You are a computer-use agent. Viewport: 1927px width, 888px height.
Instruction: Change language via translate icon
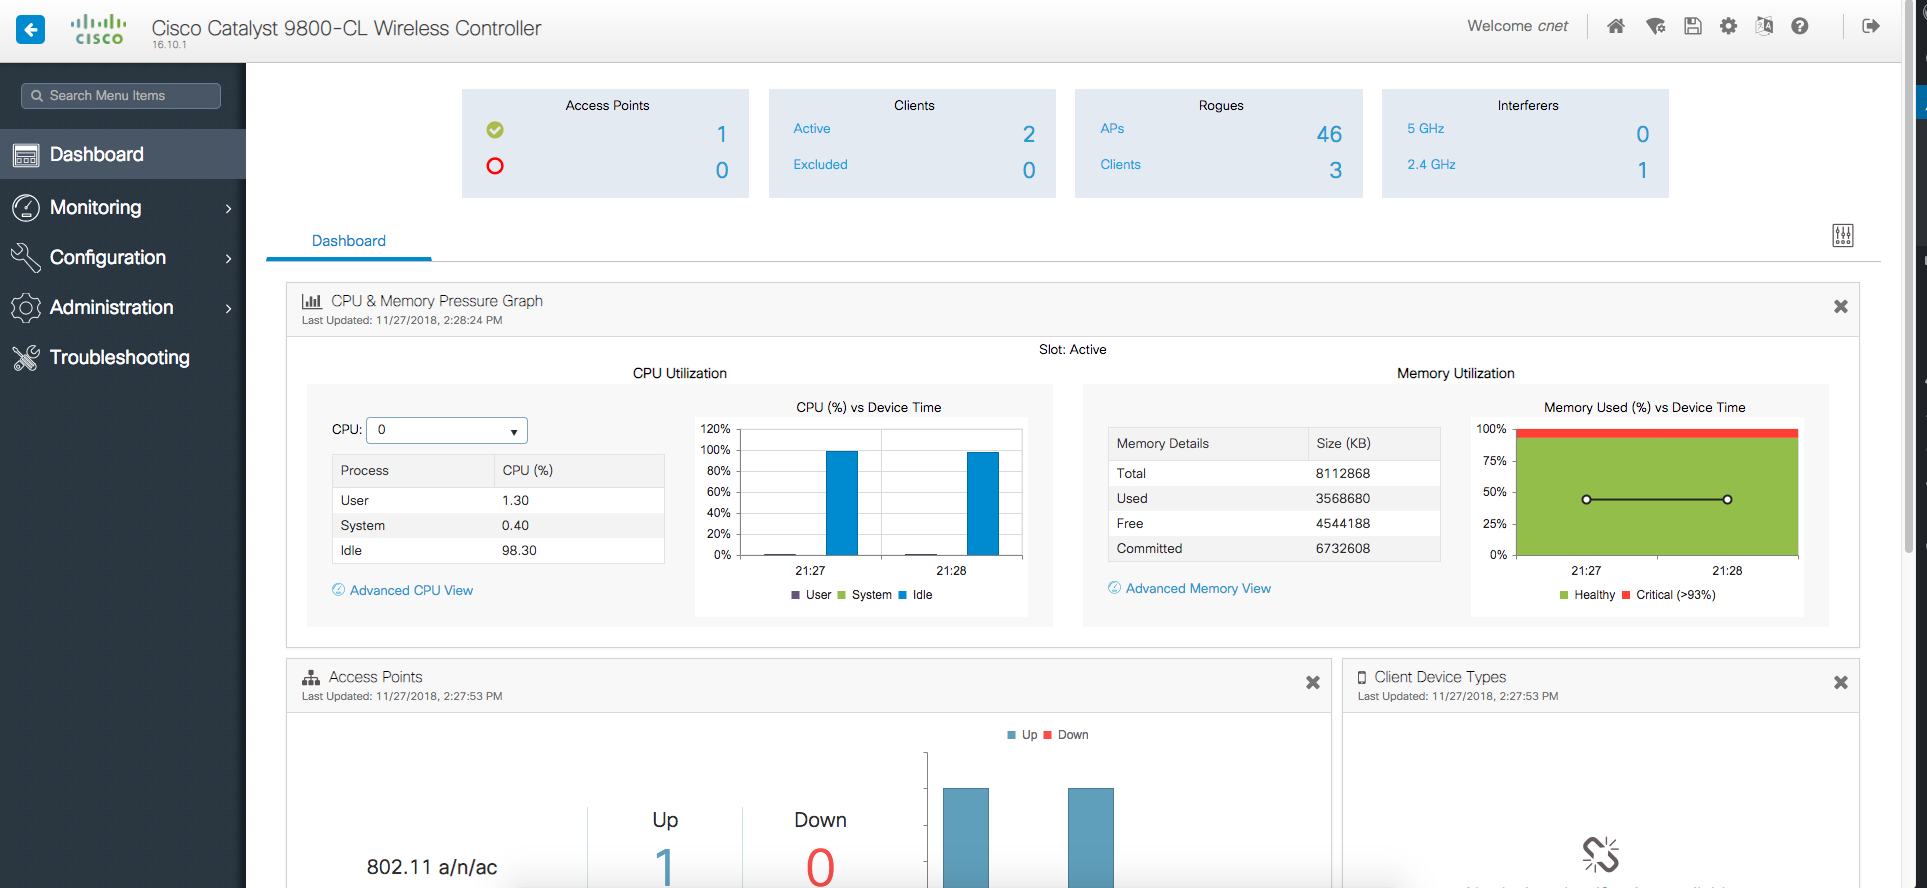1764,26
